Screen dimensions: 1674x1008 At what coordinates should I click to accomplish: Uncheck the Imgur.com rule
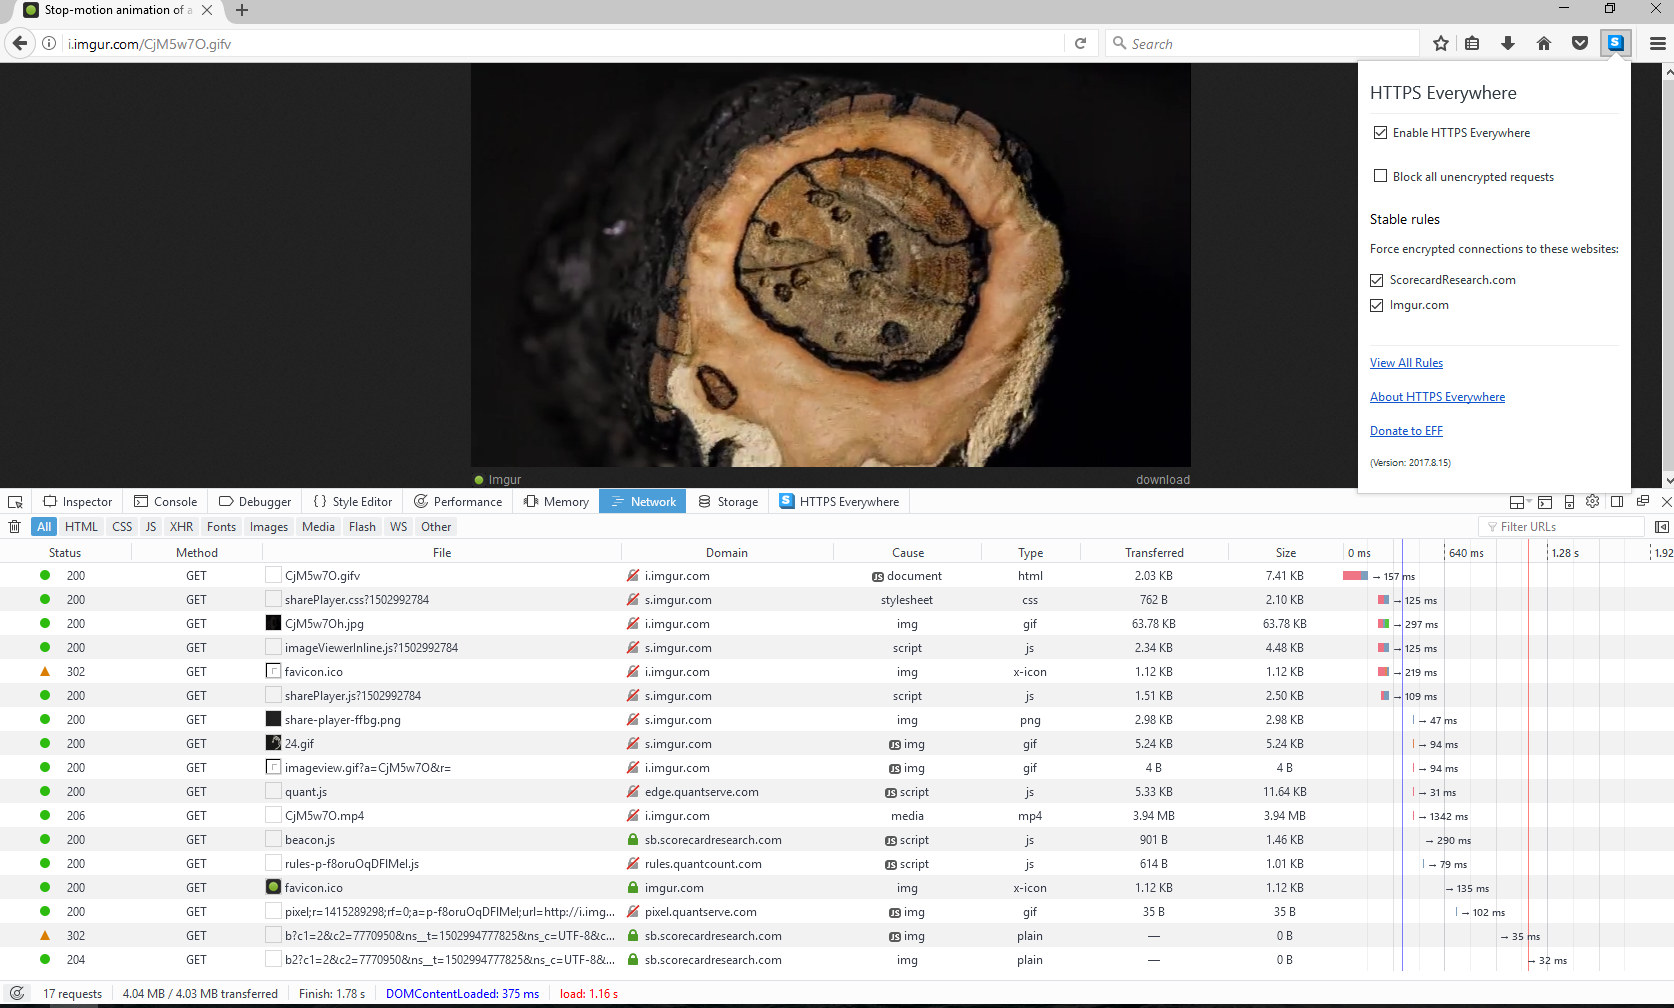coord(1377,305)
